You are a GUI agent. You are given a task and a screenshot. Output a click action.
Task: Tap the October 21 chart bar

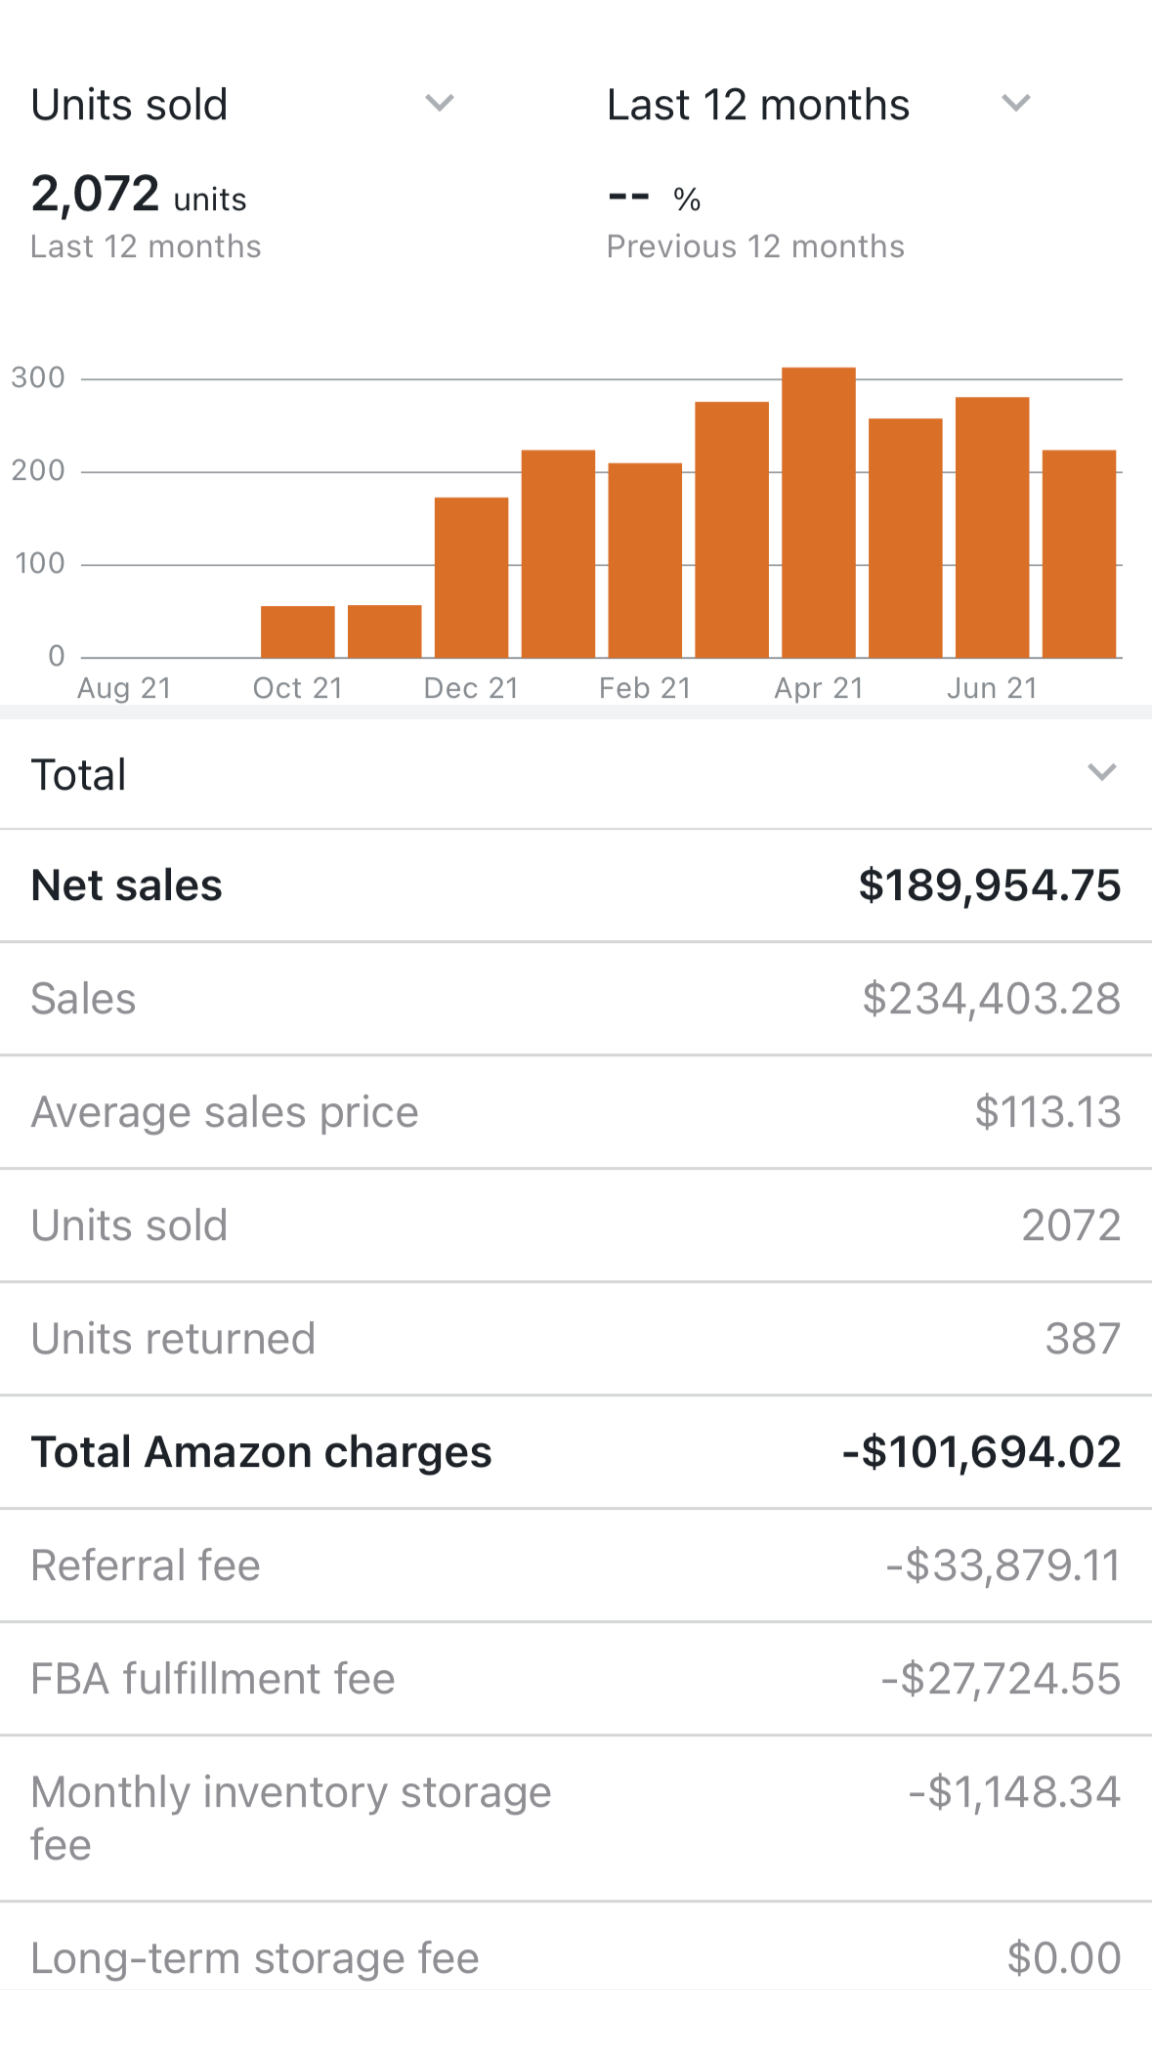click(x=297, y=632)
